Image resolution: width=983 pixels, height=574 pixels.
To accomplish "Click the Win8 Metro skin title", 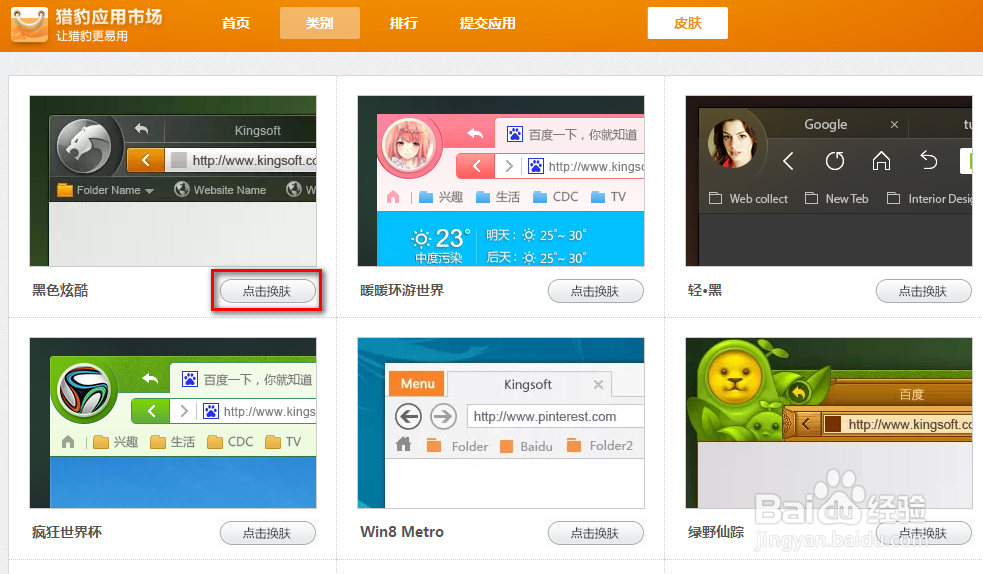I will [402, 532].
